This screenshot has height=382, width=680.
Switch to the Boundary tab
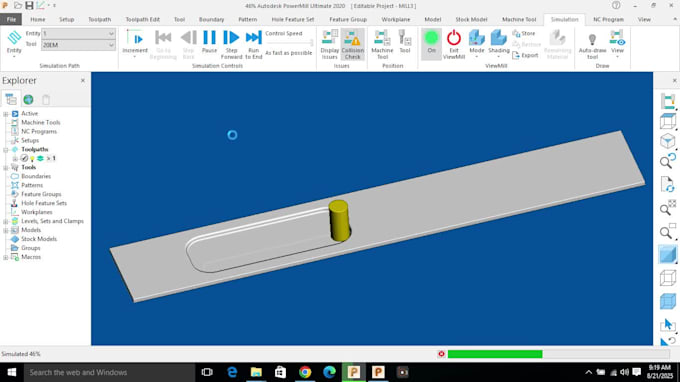pos(211,20)
